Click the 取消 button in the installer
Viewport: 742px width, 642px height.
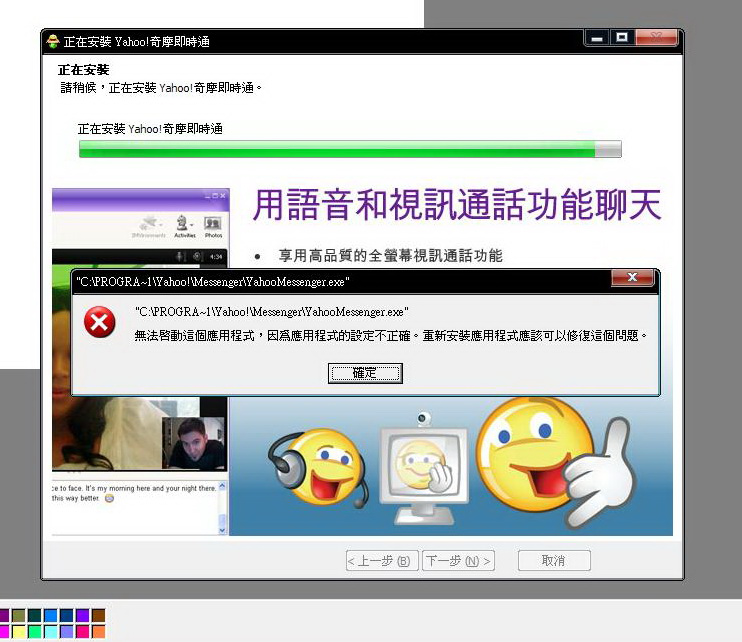point(554,561)
